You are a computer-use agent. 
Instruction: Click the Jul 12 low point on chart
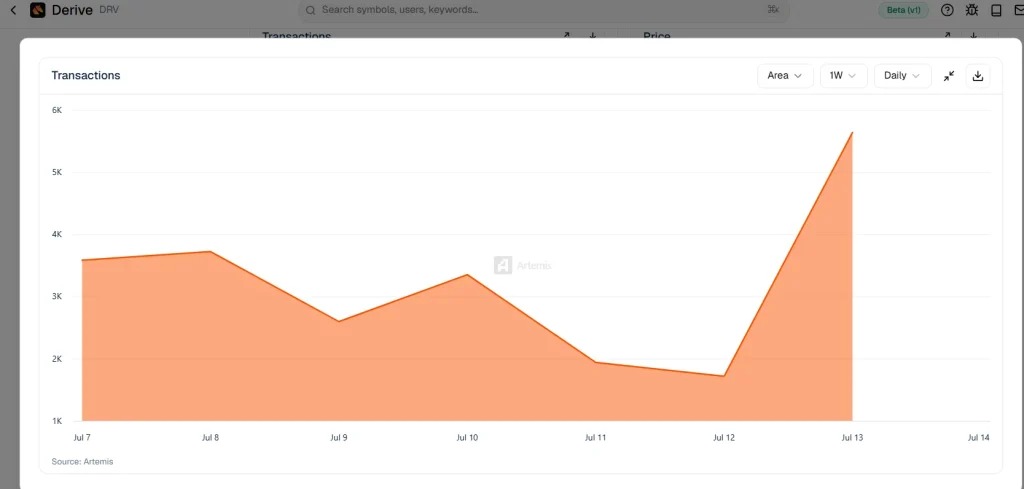point(724,375)
